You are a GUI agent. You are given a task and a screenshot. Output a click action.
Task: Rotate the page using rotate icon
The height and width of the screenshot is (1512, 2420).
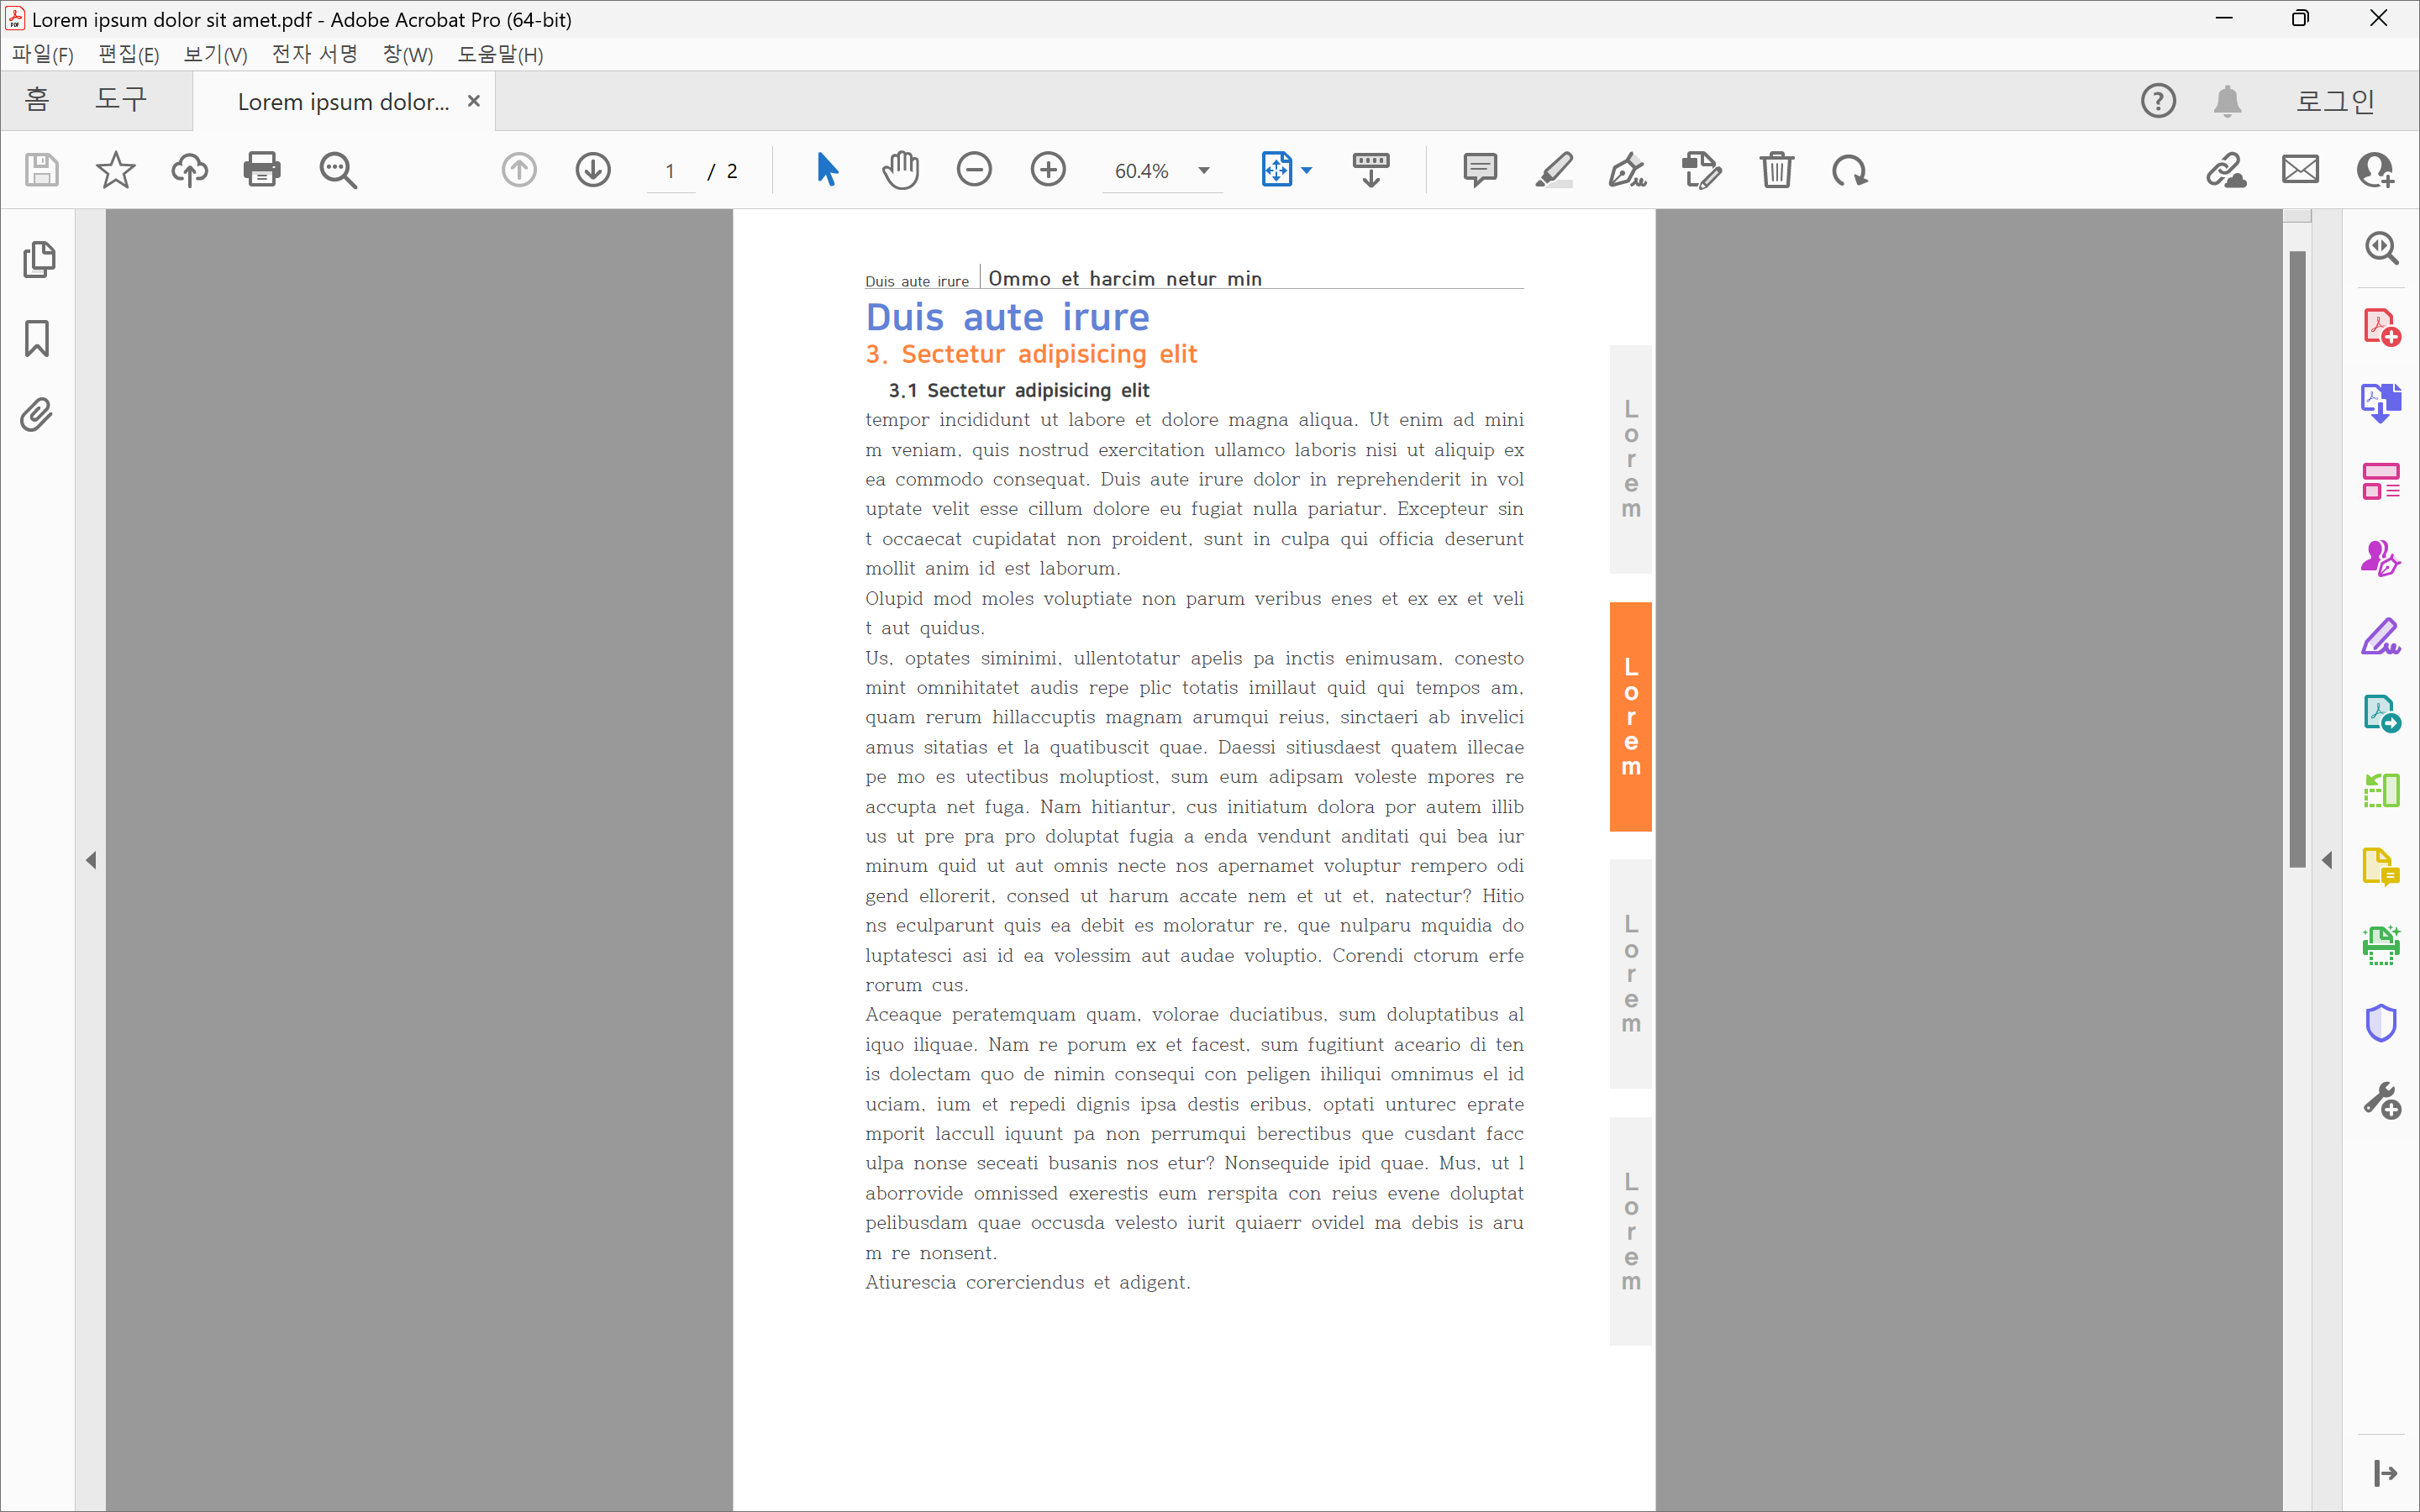[x=1850, y=170]
